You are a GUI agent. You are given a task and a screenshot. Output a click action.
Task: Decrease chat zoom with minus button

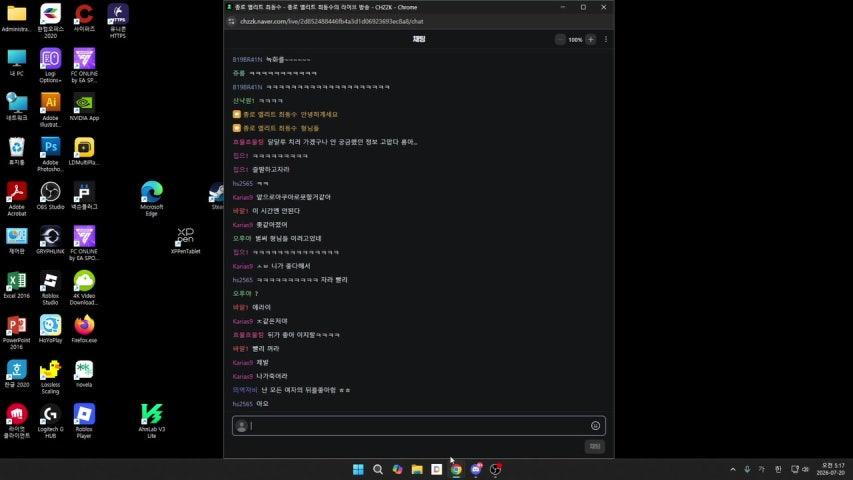(560, 39)
